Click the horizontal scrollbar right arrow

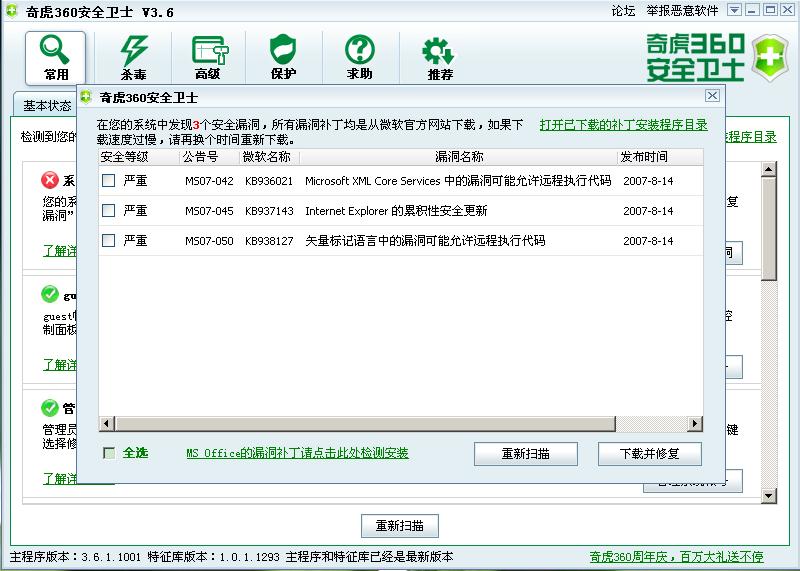click(694, 424)
